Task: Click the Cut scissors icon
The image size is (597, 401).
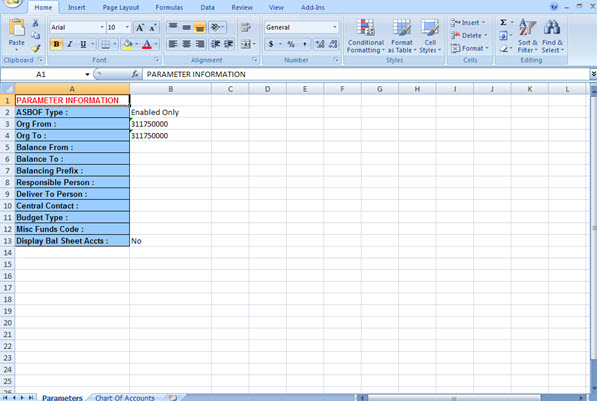Action: [35, 23]
